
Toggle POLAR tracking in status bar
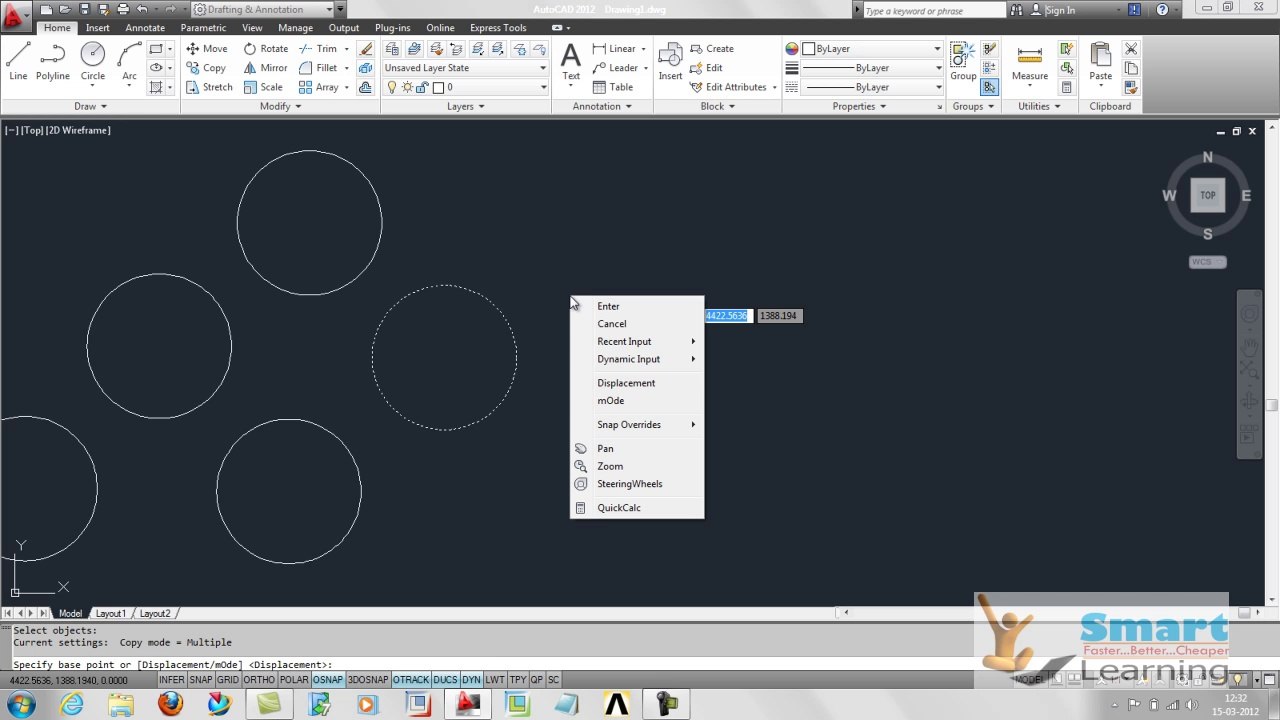[x=294, y=680]
